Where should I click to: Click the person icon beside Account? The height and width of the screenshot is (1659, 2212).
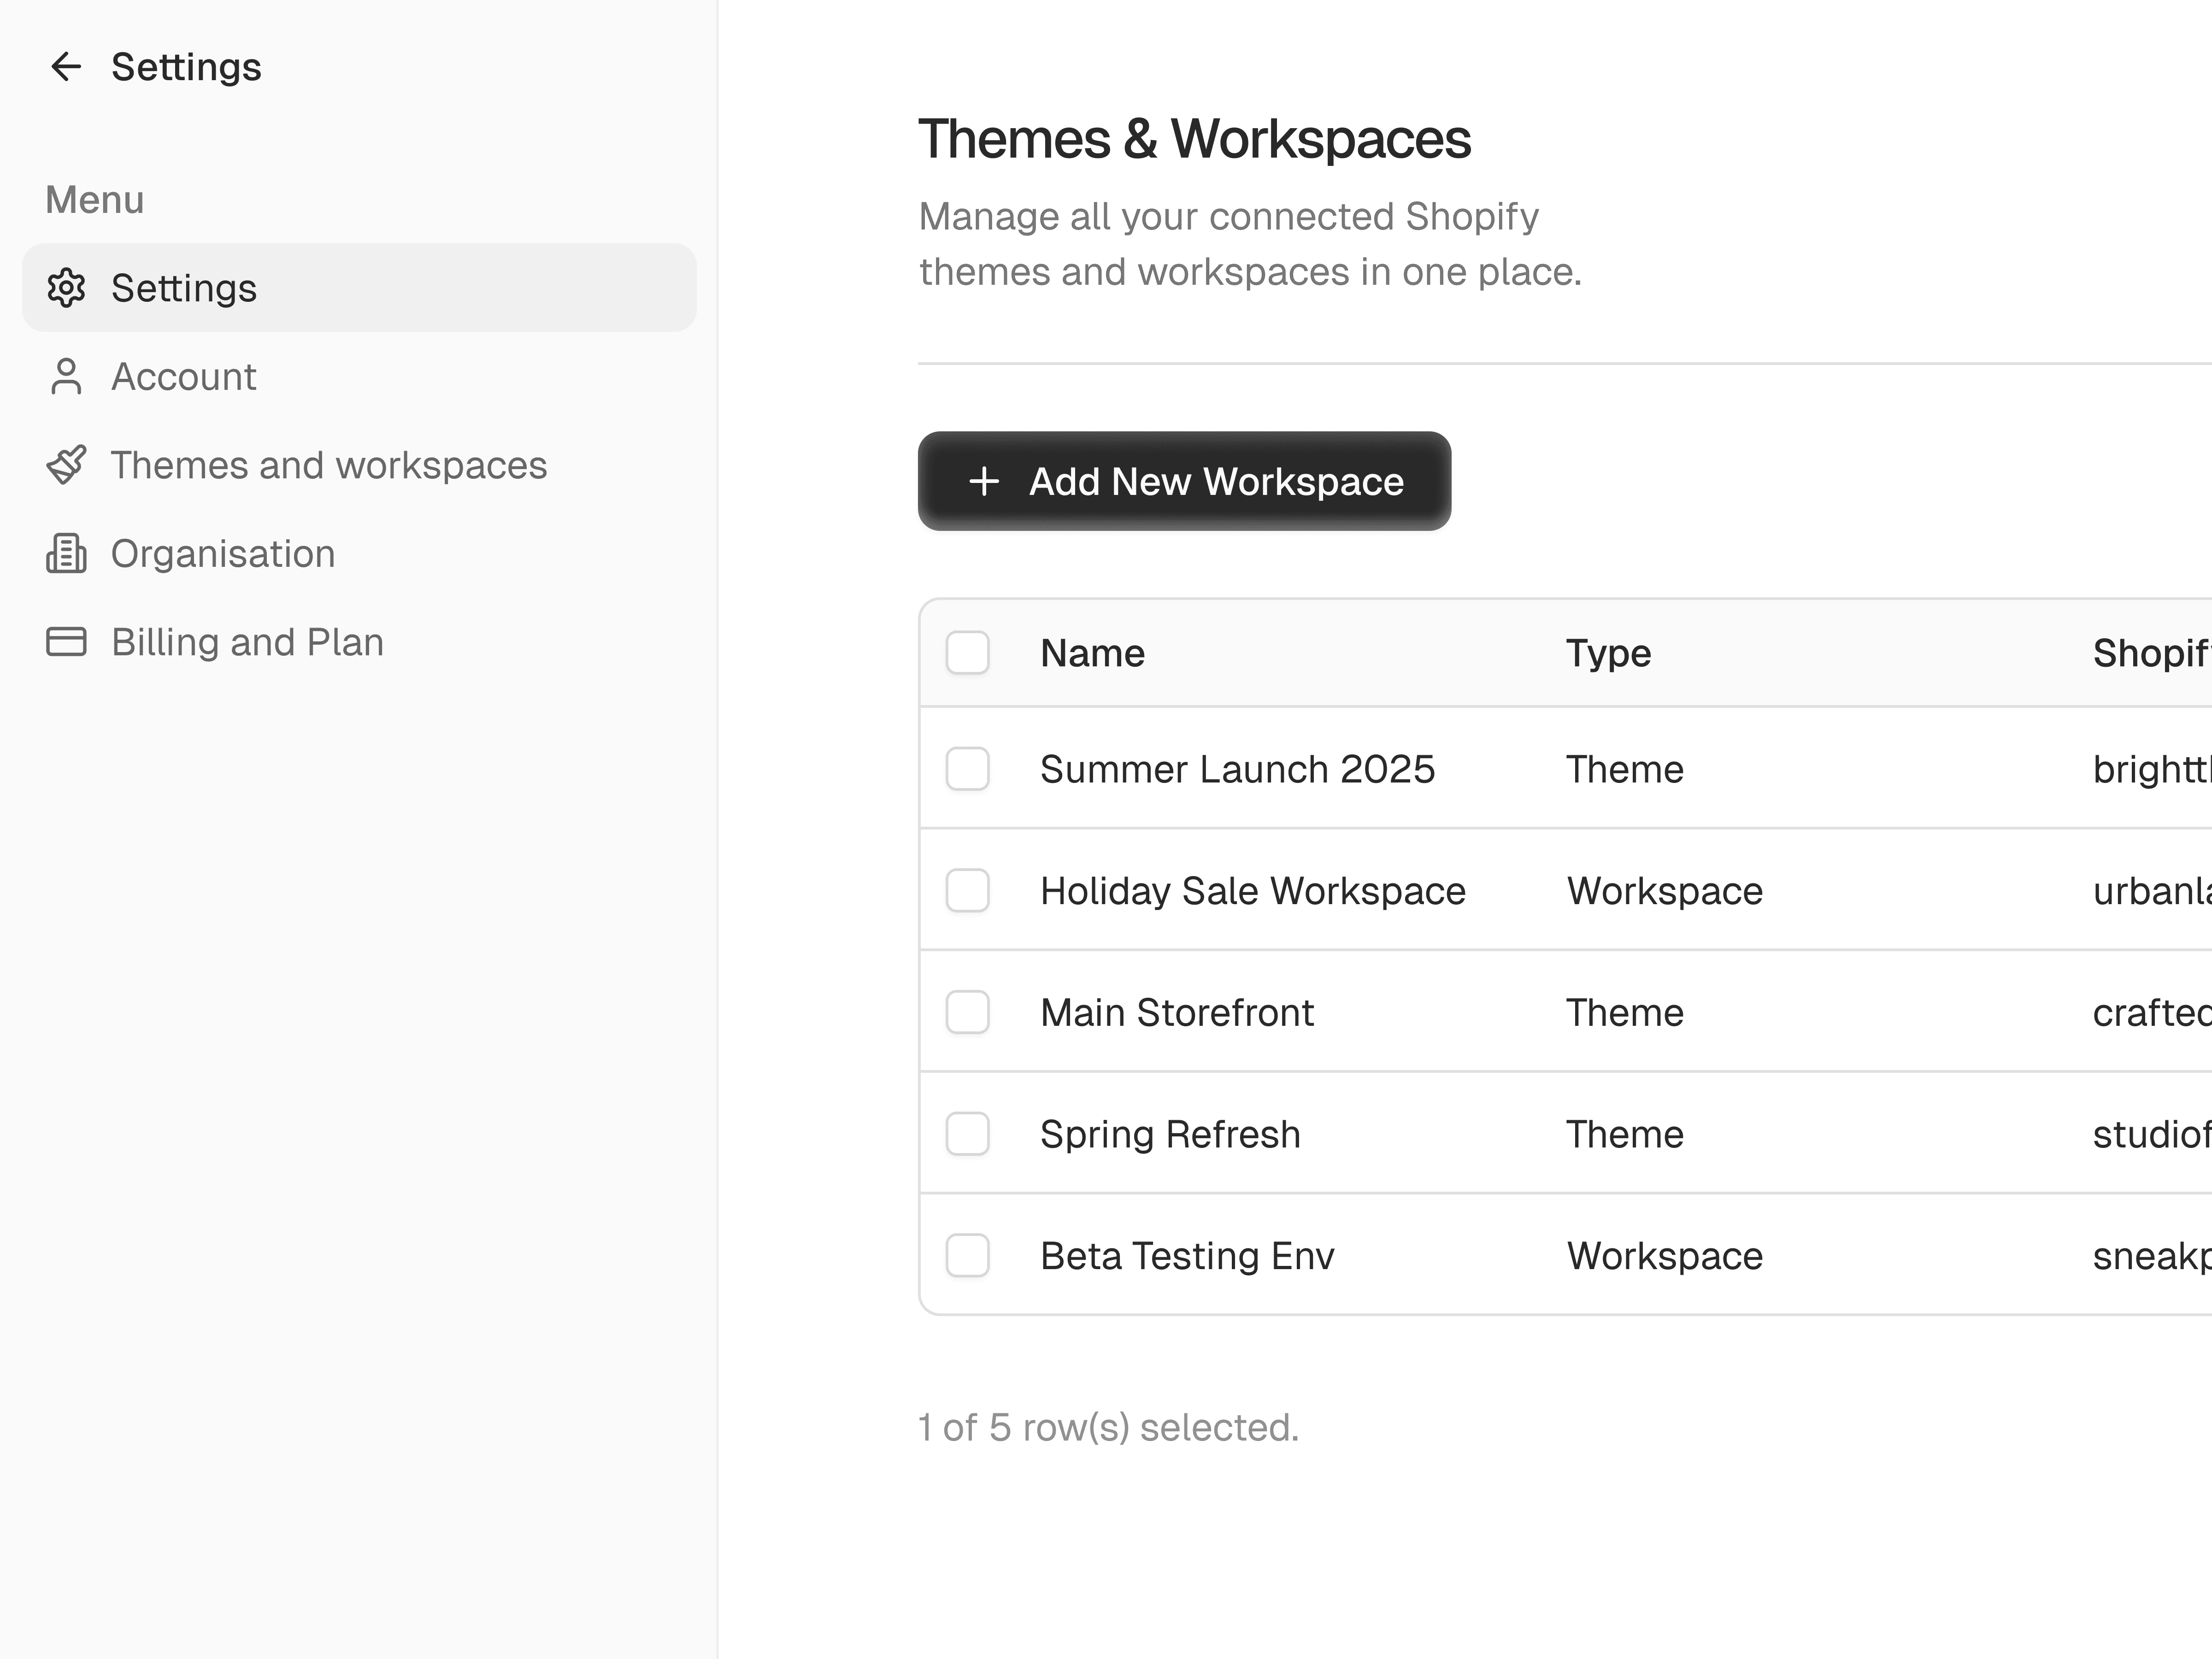coord(66,377)
